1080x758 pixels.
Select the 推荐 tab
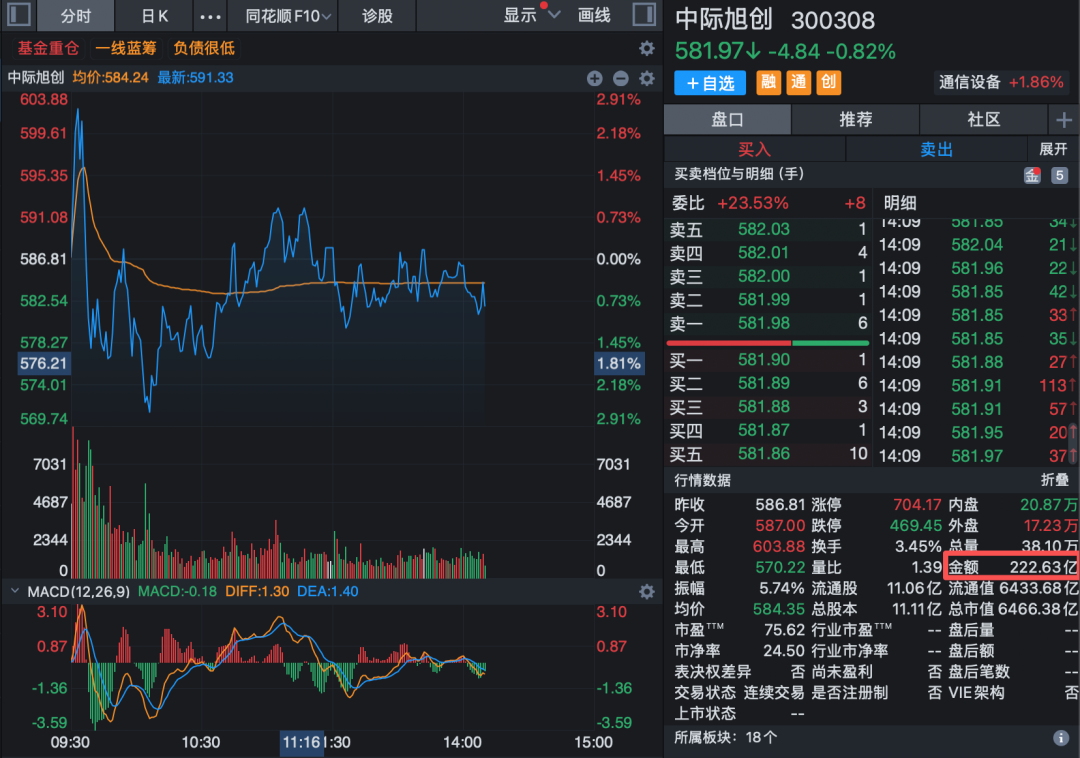click(856, 119)
